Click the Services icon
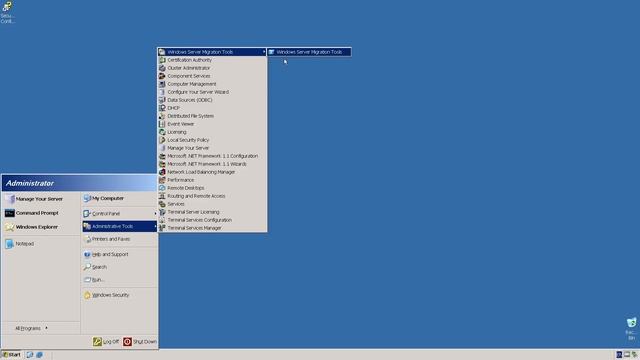640x360 pixels. 162,204
